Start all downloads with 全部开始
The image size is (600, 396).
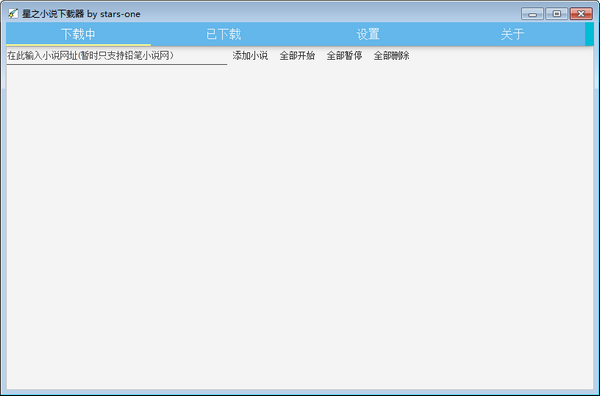tap(297, 56)
